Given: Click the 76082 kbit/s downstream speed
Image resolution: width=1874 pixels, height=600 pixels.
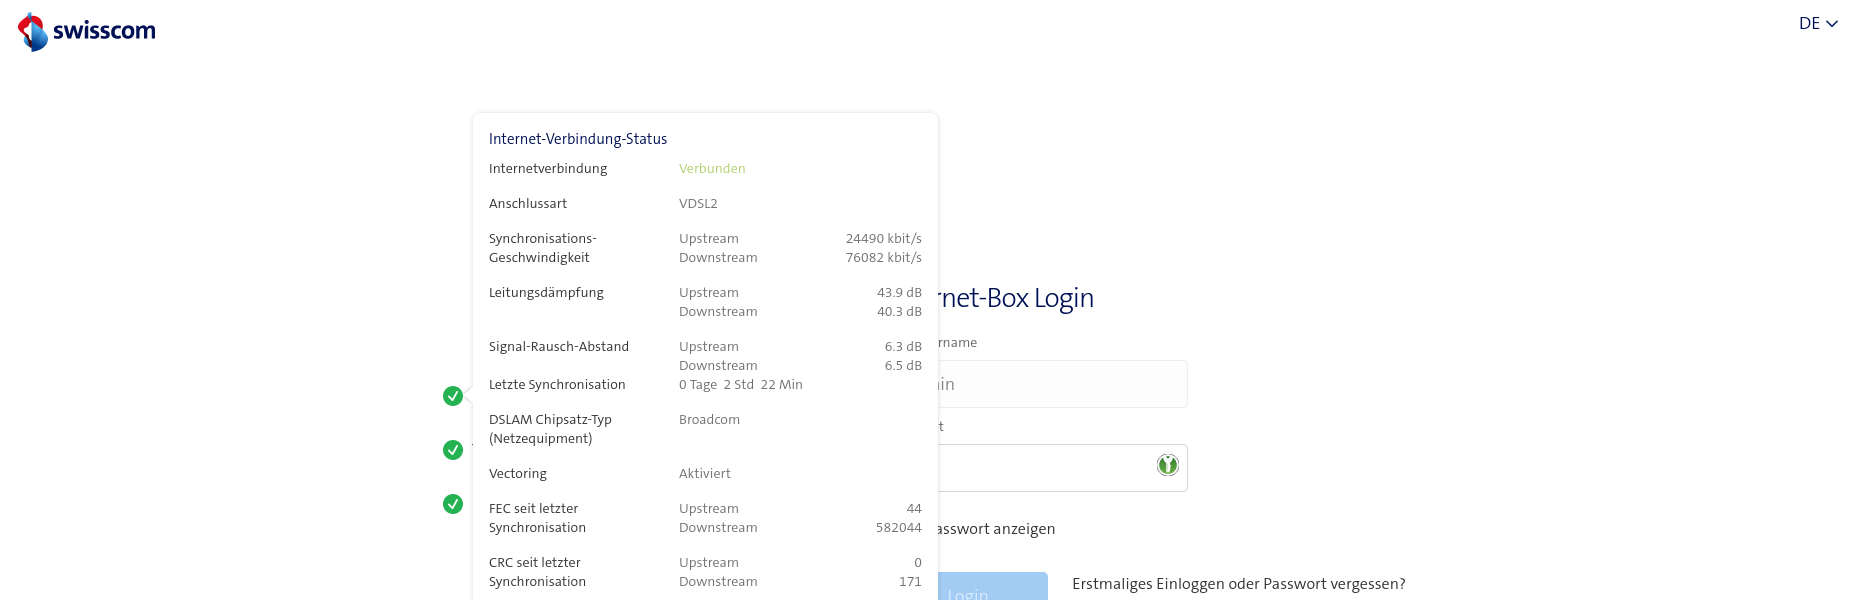Looking at the screenshot, I should click(883, 257).
